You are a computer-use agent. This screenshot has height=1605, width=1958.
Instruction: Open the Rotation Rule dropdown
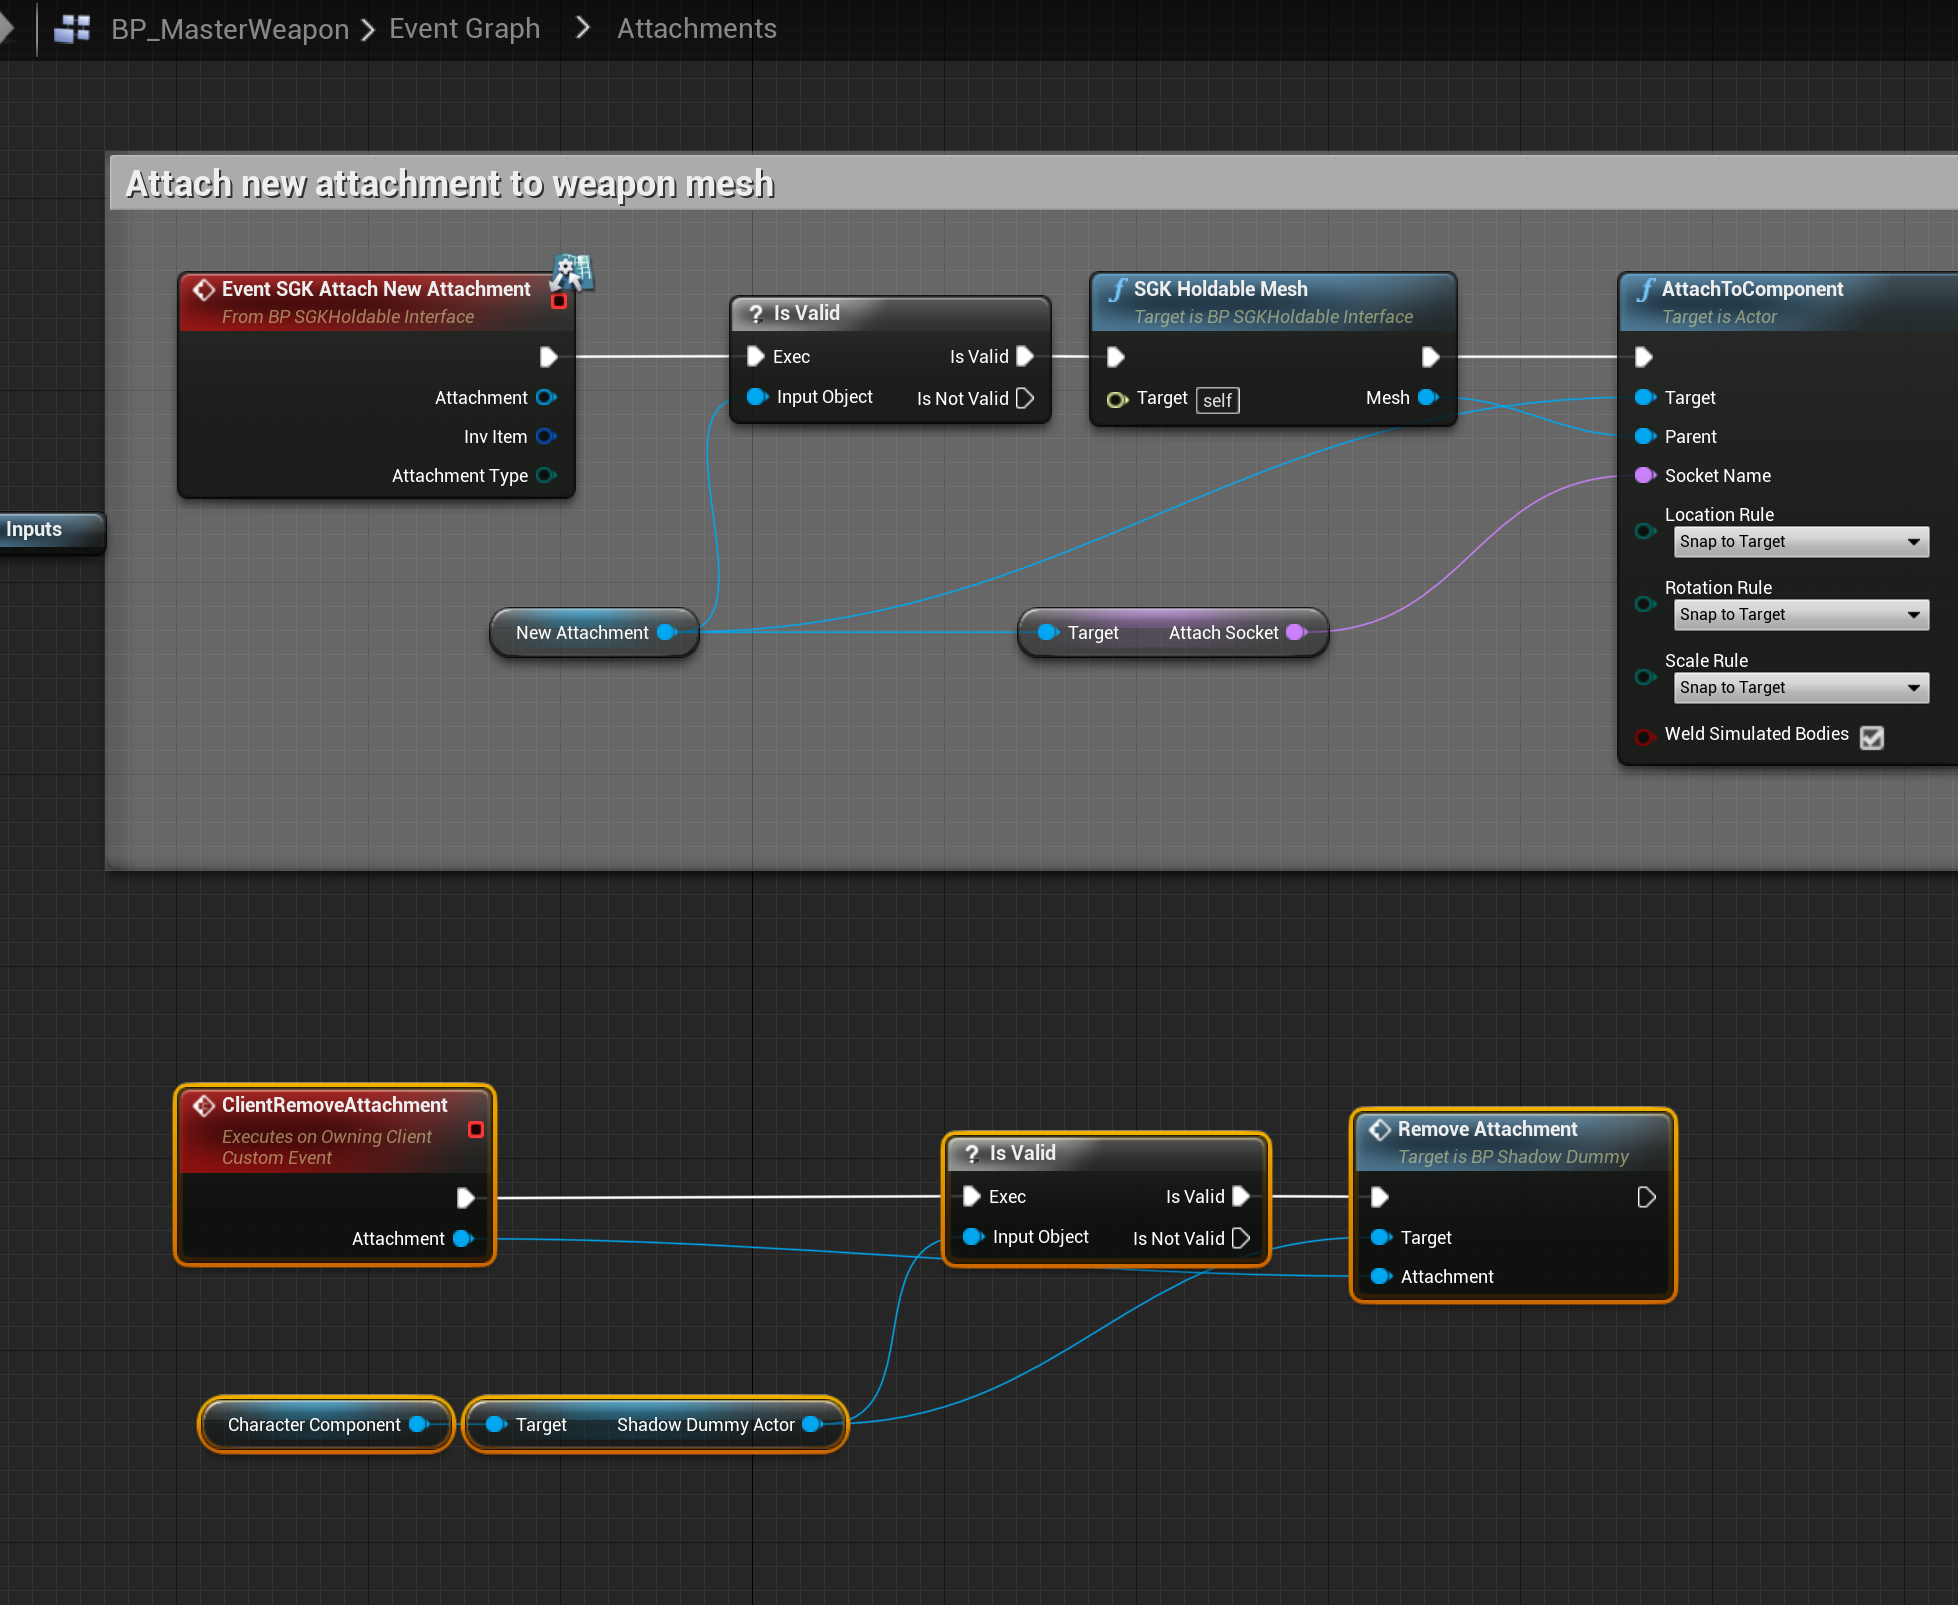(1800, 614)
